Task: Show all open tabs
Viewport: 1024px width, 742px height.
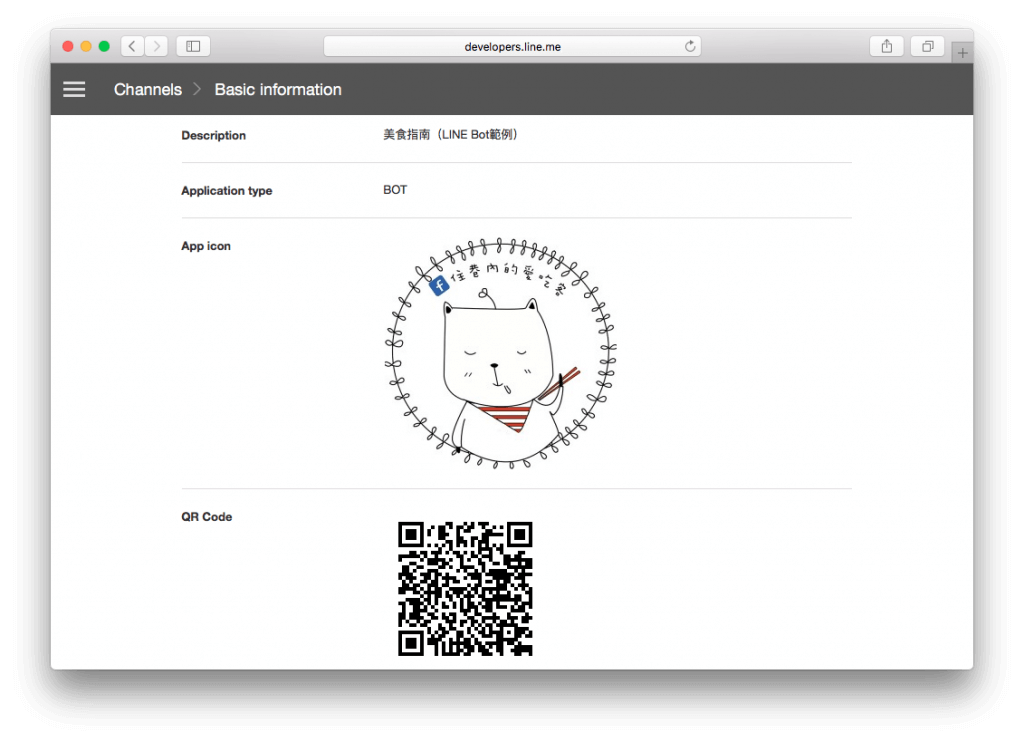Action: (x=926, y=45)
